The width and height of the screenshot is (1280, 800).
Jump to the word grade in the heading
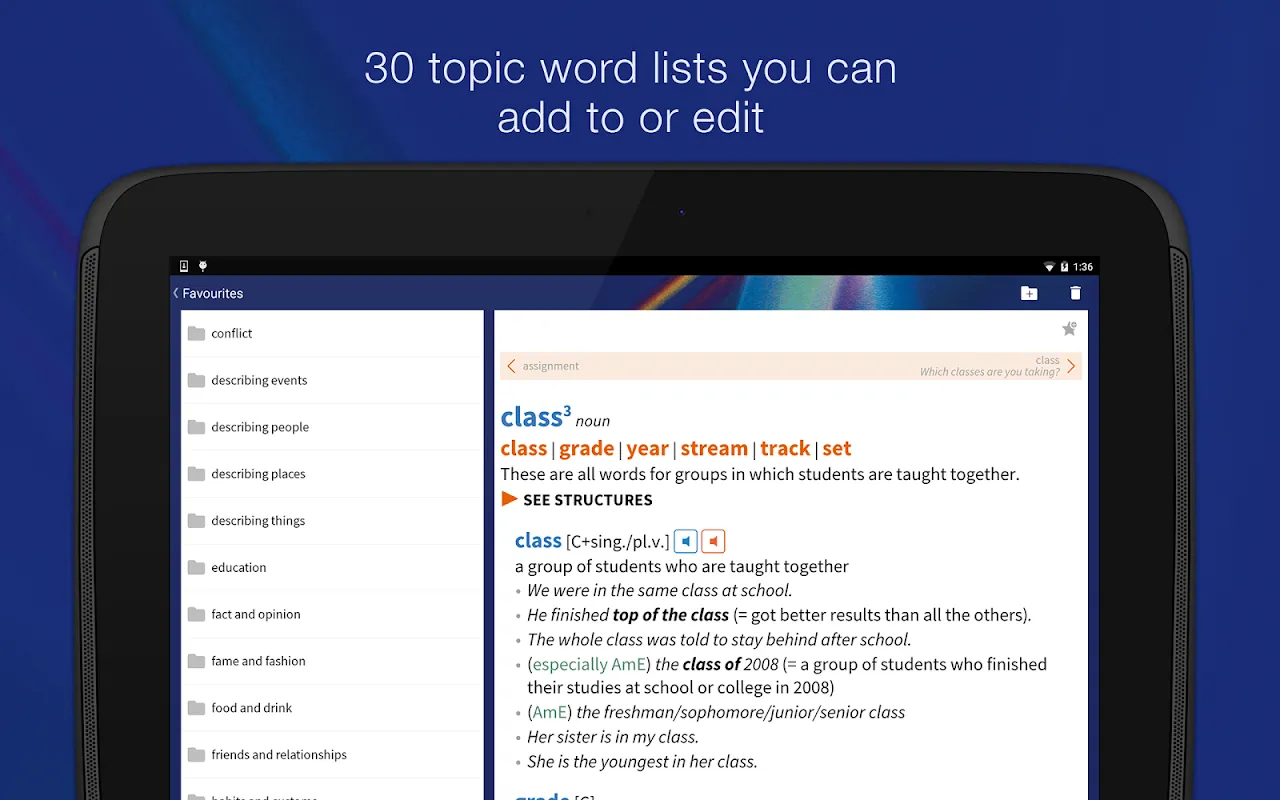pos(586,449)
